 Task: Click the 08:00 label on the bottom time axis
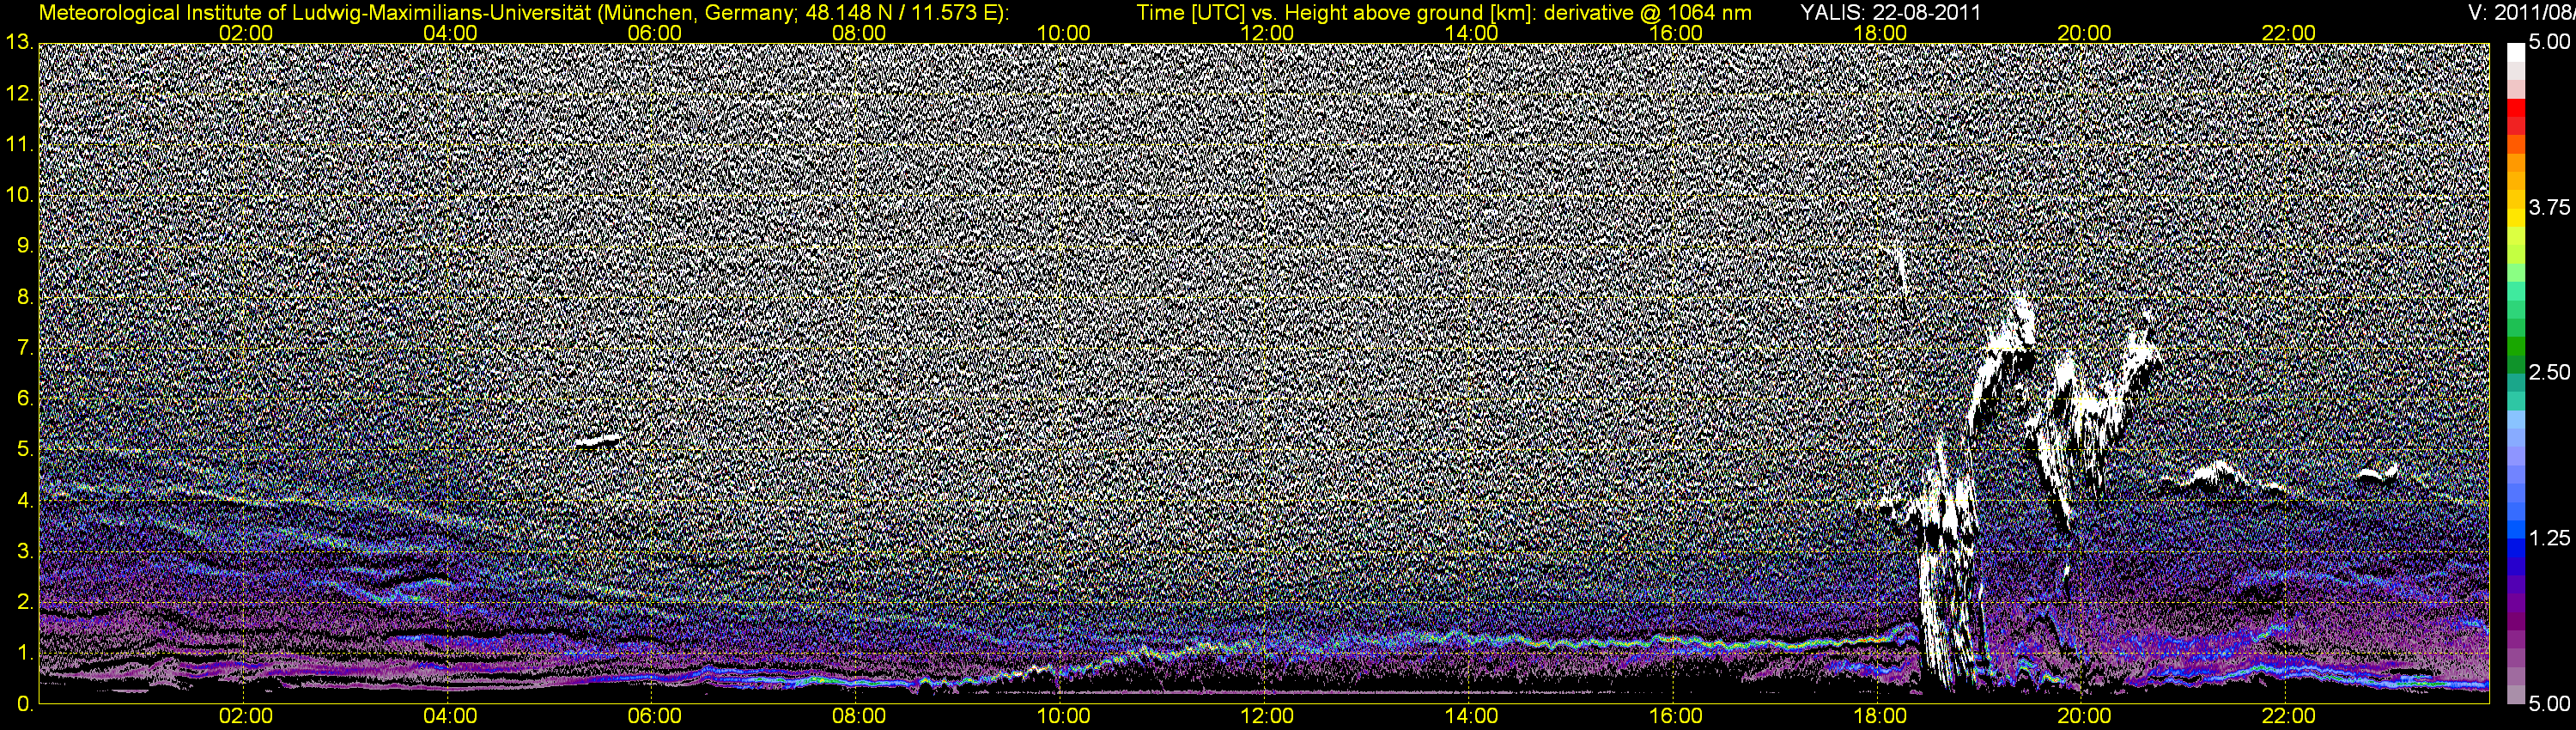point(859,717)
